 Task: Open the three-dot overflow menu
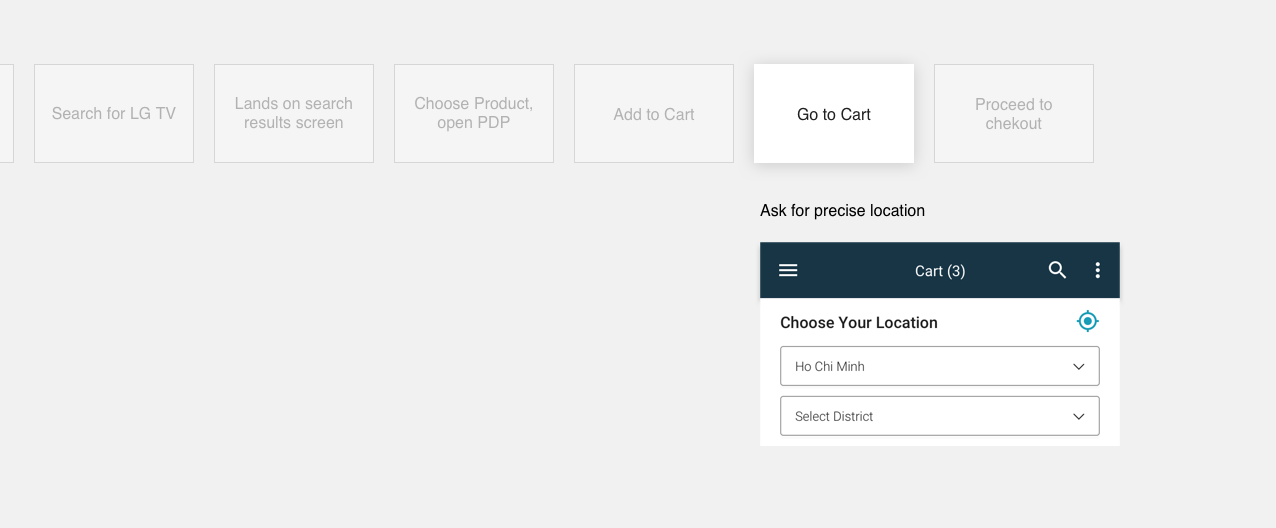point(1097,270)
